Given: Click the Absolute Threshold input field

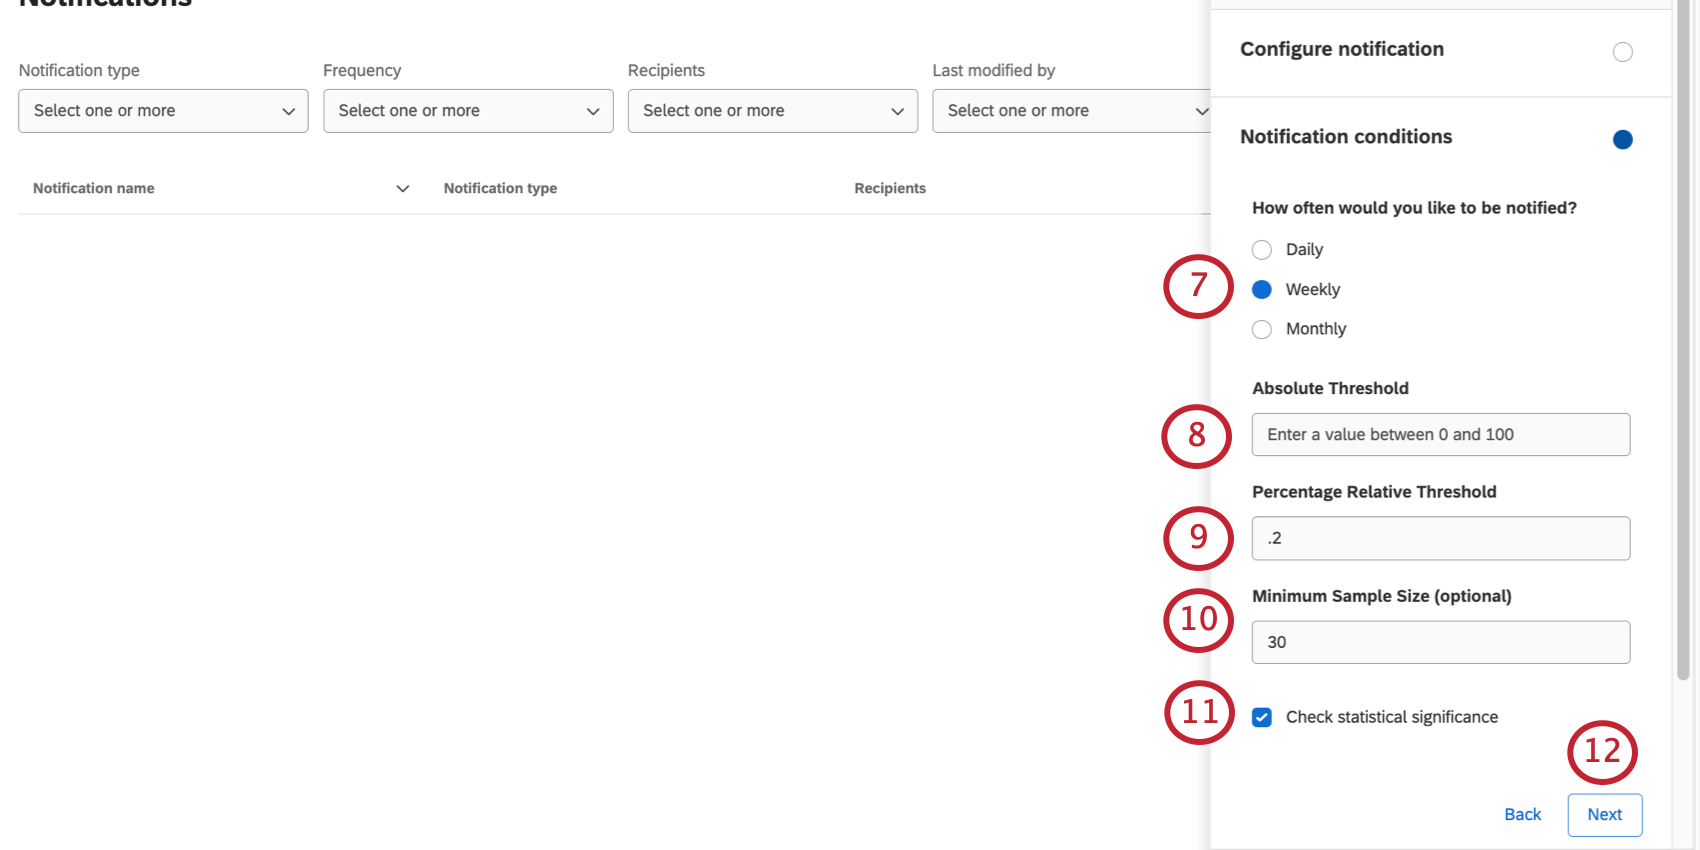Looking at the screenshot, I should (x=1440, y=434).
